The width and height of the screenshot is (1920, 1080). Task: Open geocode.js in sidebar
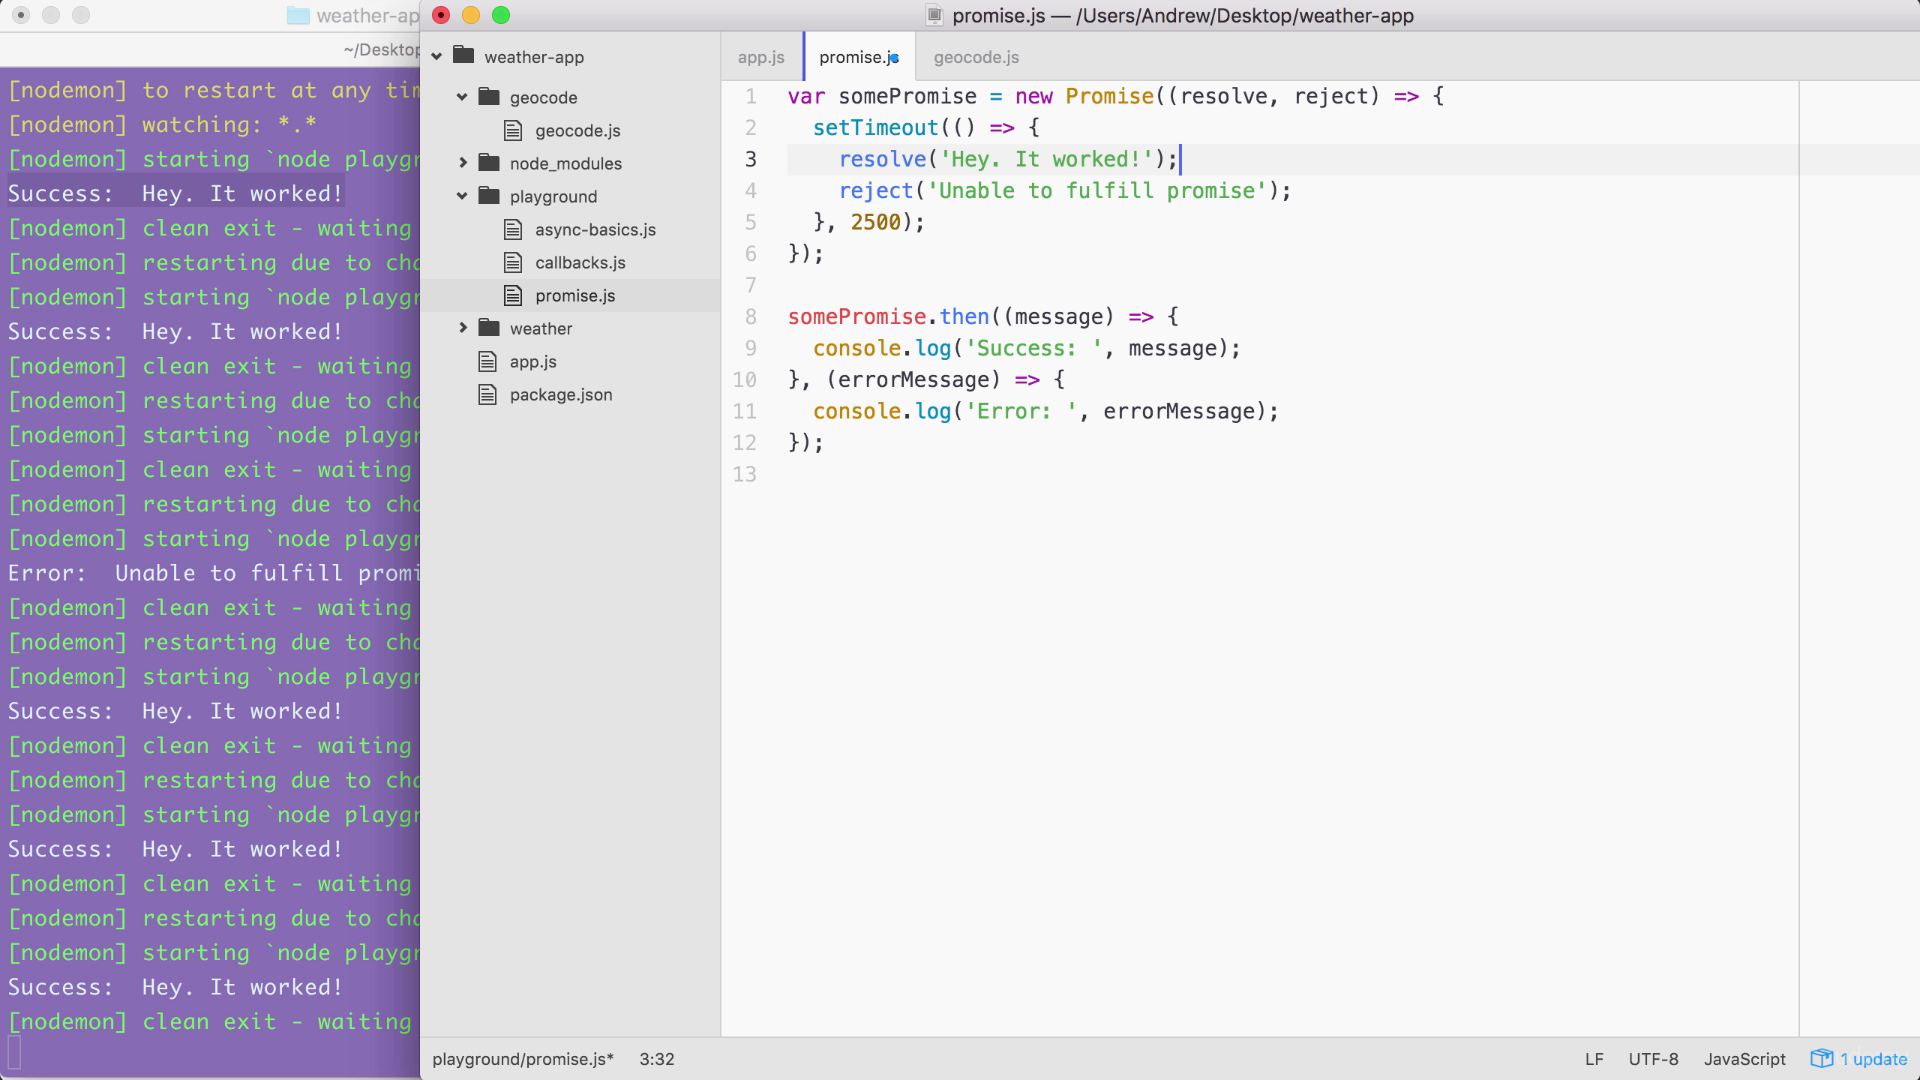(578, 131)
